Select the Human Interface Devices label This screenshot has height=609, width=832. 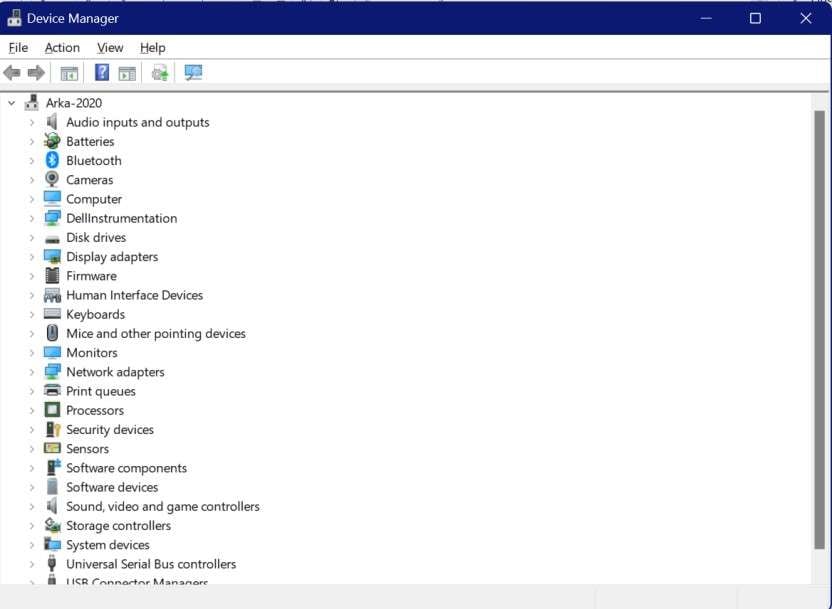click(135, 295)
